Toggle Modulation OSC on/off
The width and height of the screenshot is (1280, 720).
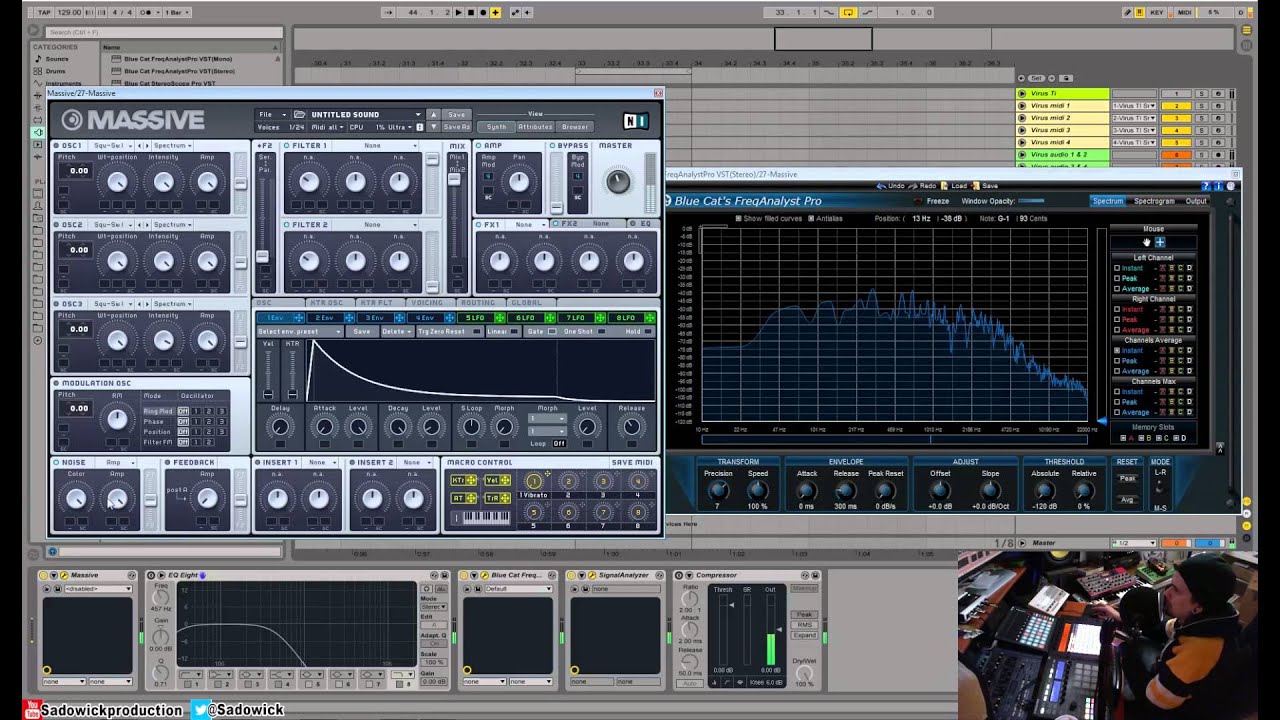56,383
